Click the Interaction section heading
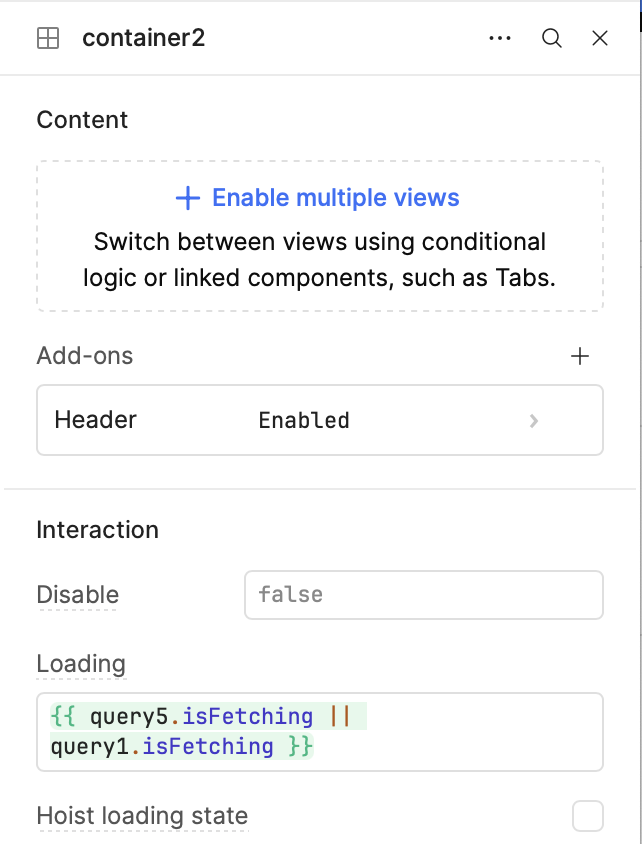This screenshot has height=844, width=642. click(x=97, y=530)
